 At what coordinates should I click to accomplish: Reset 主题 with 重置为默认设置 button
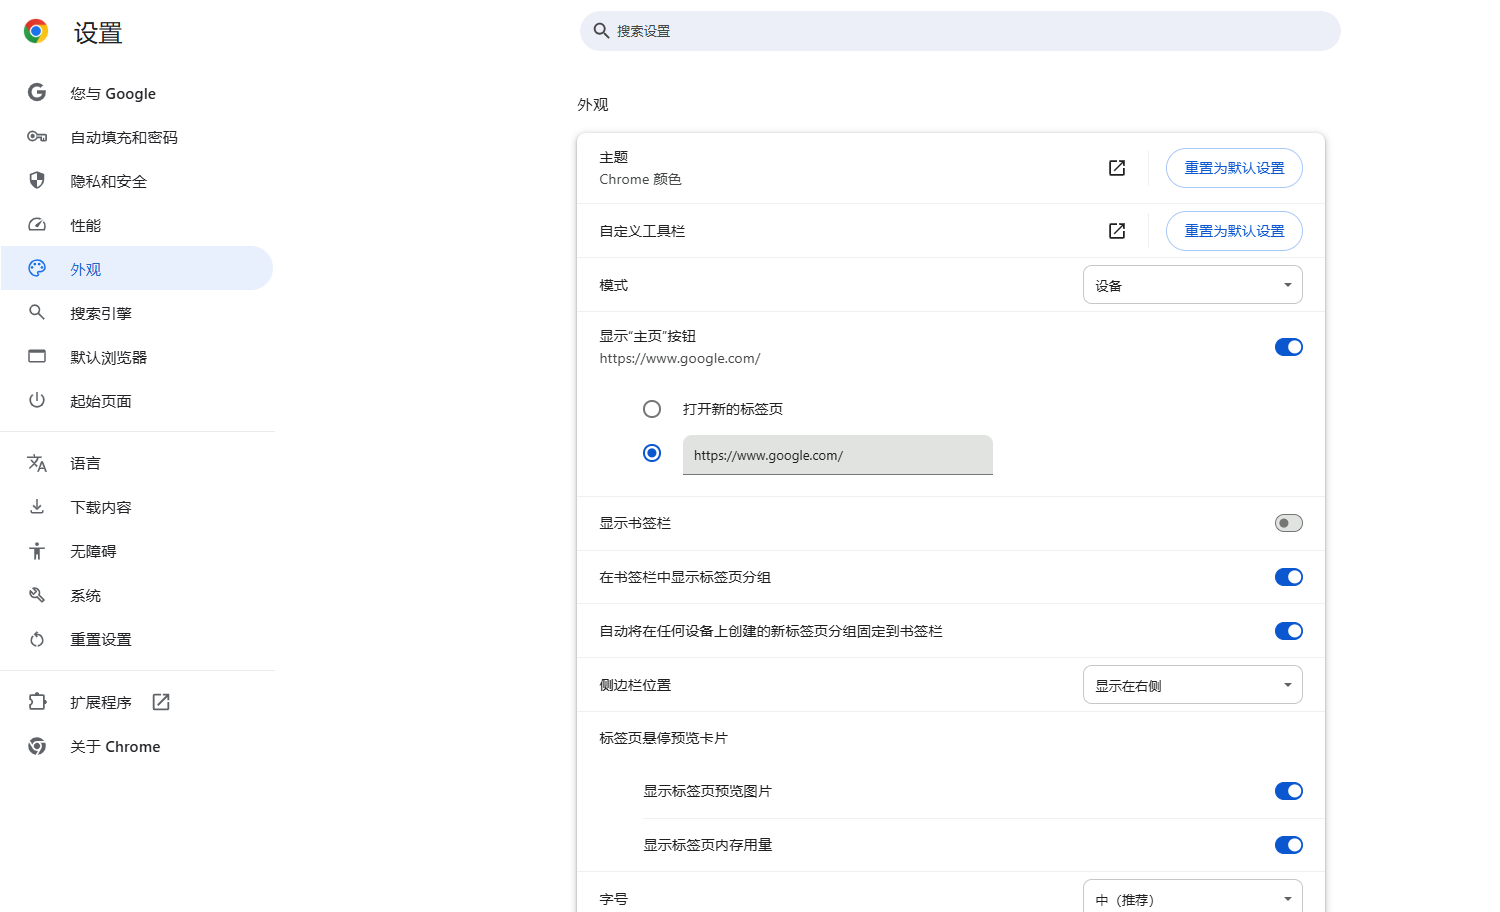tap(1234, 168)
